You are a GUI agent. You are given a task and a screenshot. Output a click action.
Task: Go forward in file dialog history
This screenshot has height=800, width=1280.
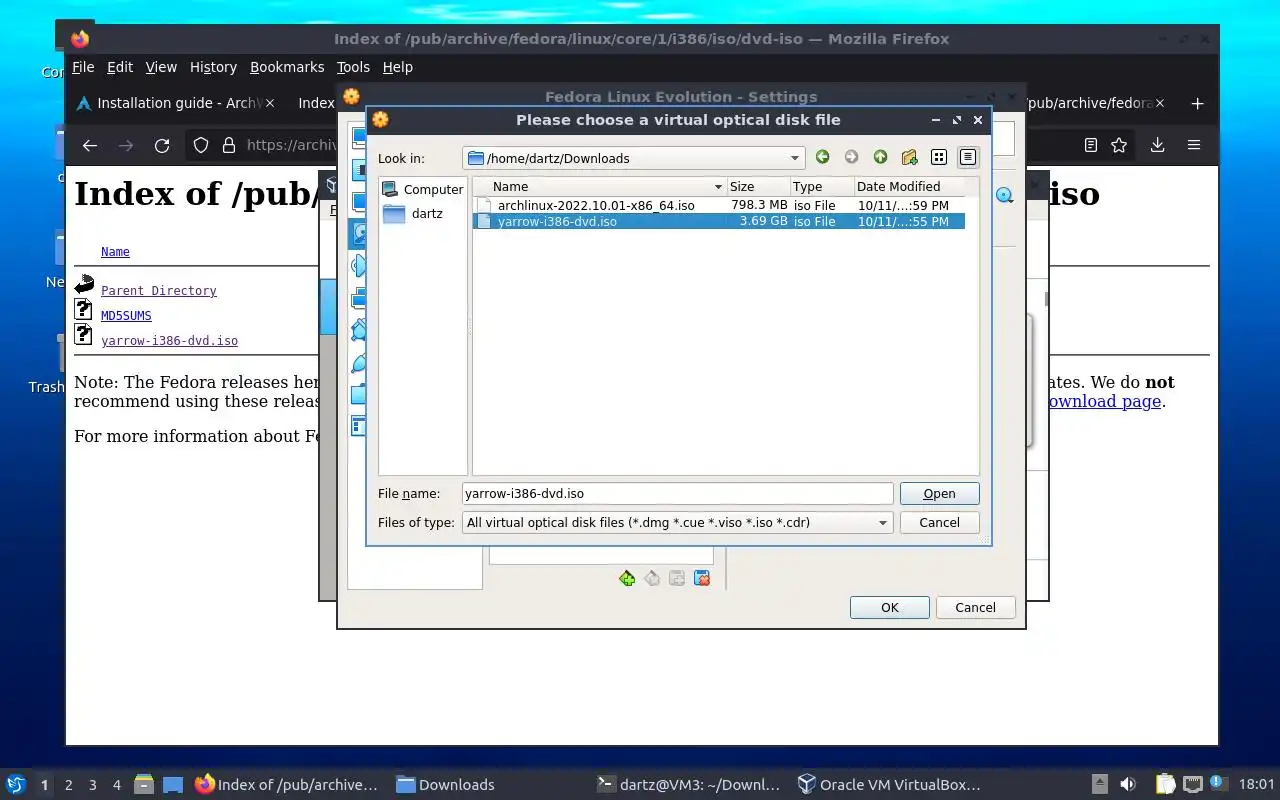851,157
